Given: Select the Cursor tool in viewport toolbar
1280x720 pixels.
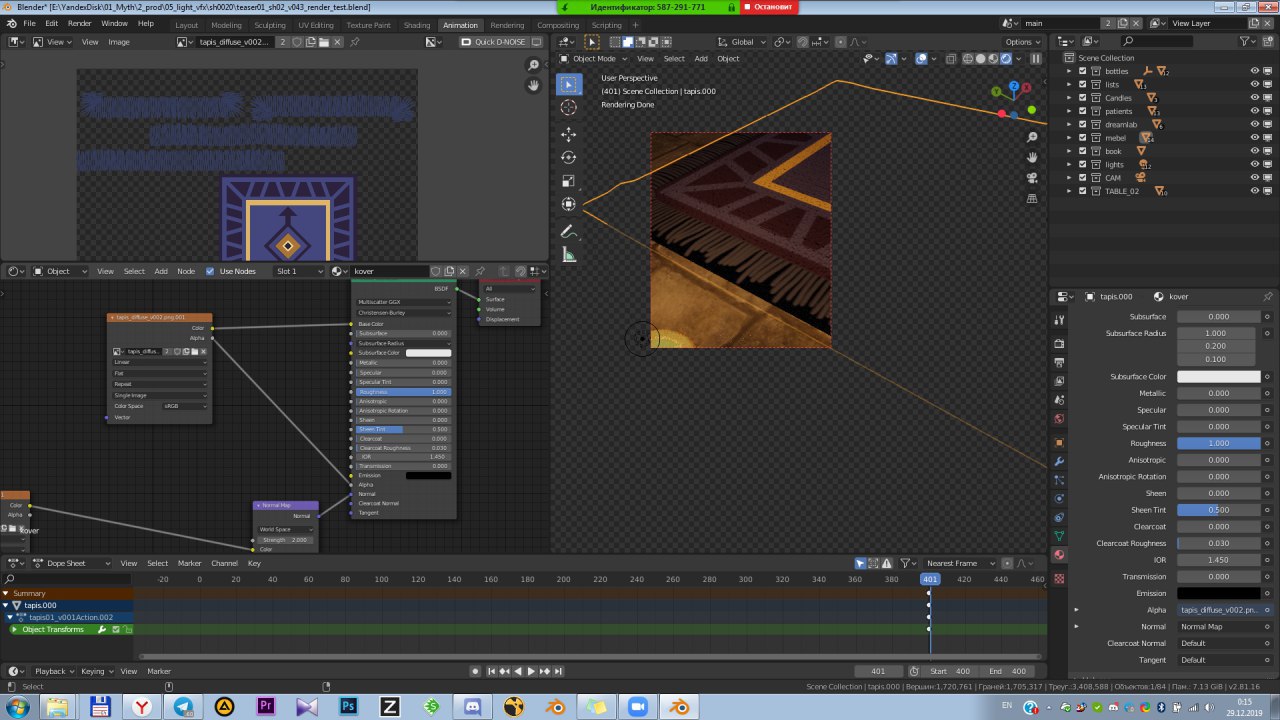Looking at the screenshot, I should pos(568,108).
